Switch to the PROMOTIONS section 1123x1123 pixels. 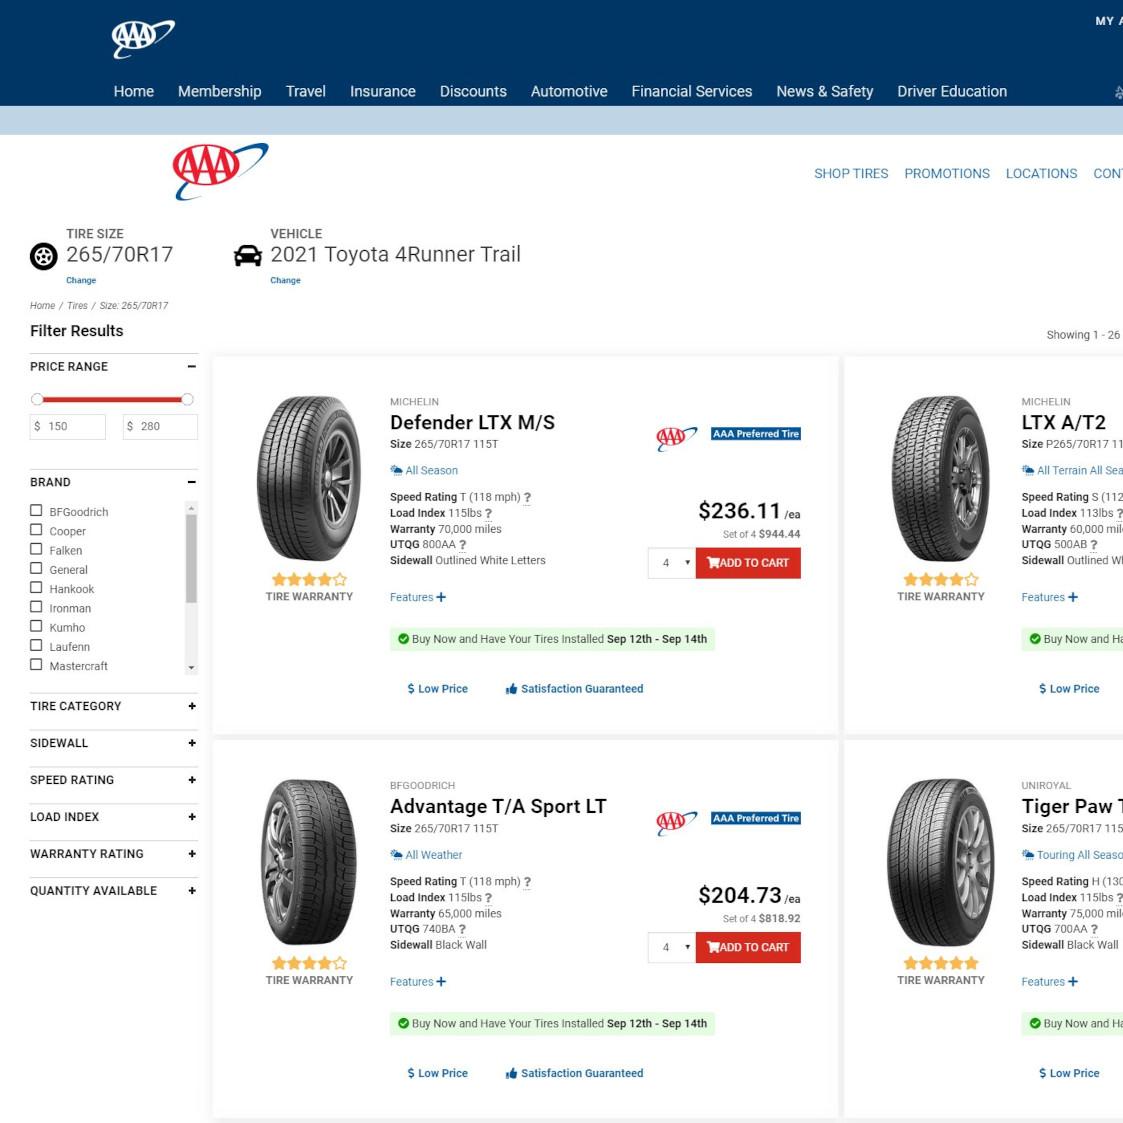click(946, 173)
